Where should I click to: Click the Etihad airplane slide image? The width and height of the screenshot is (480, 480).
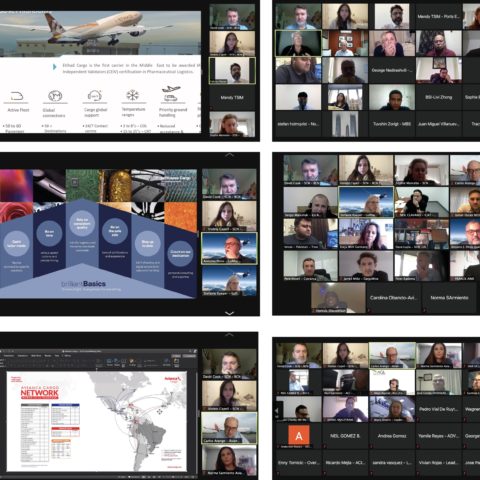tap(100, 33)
